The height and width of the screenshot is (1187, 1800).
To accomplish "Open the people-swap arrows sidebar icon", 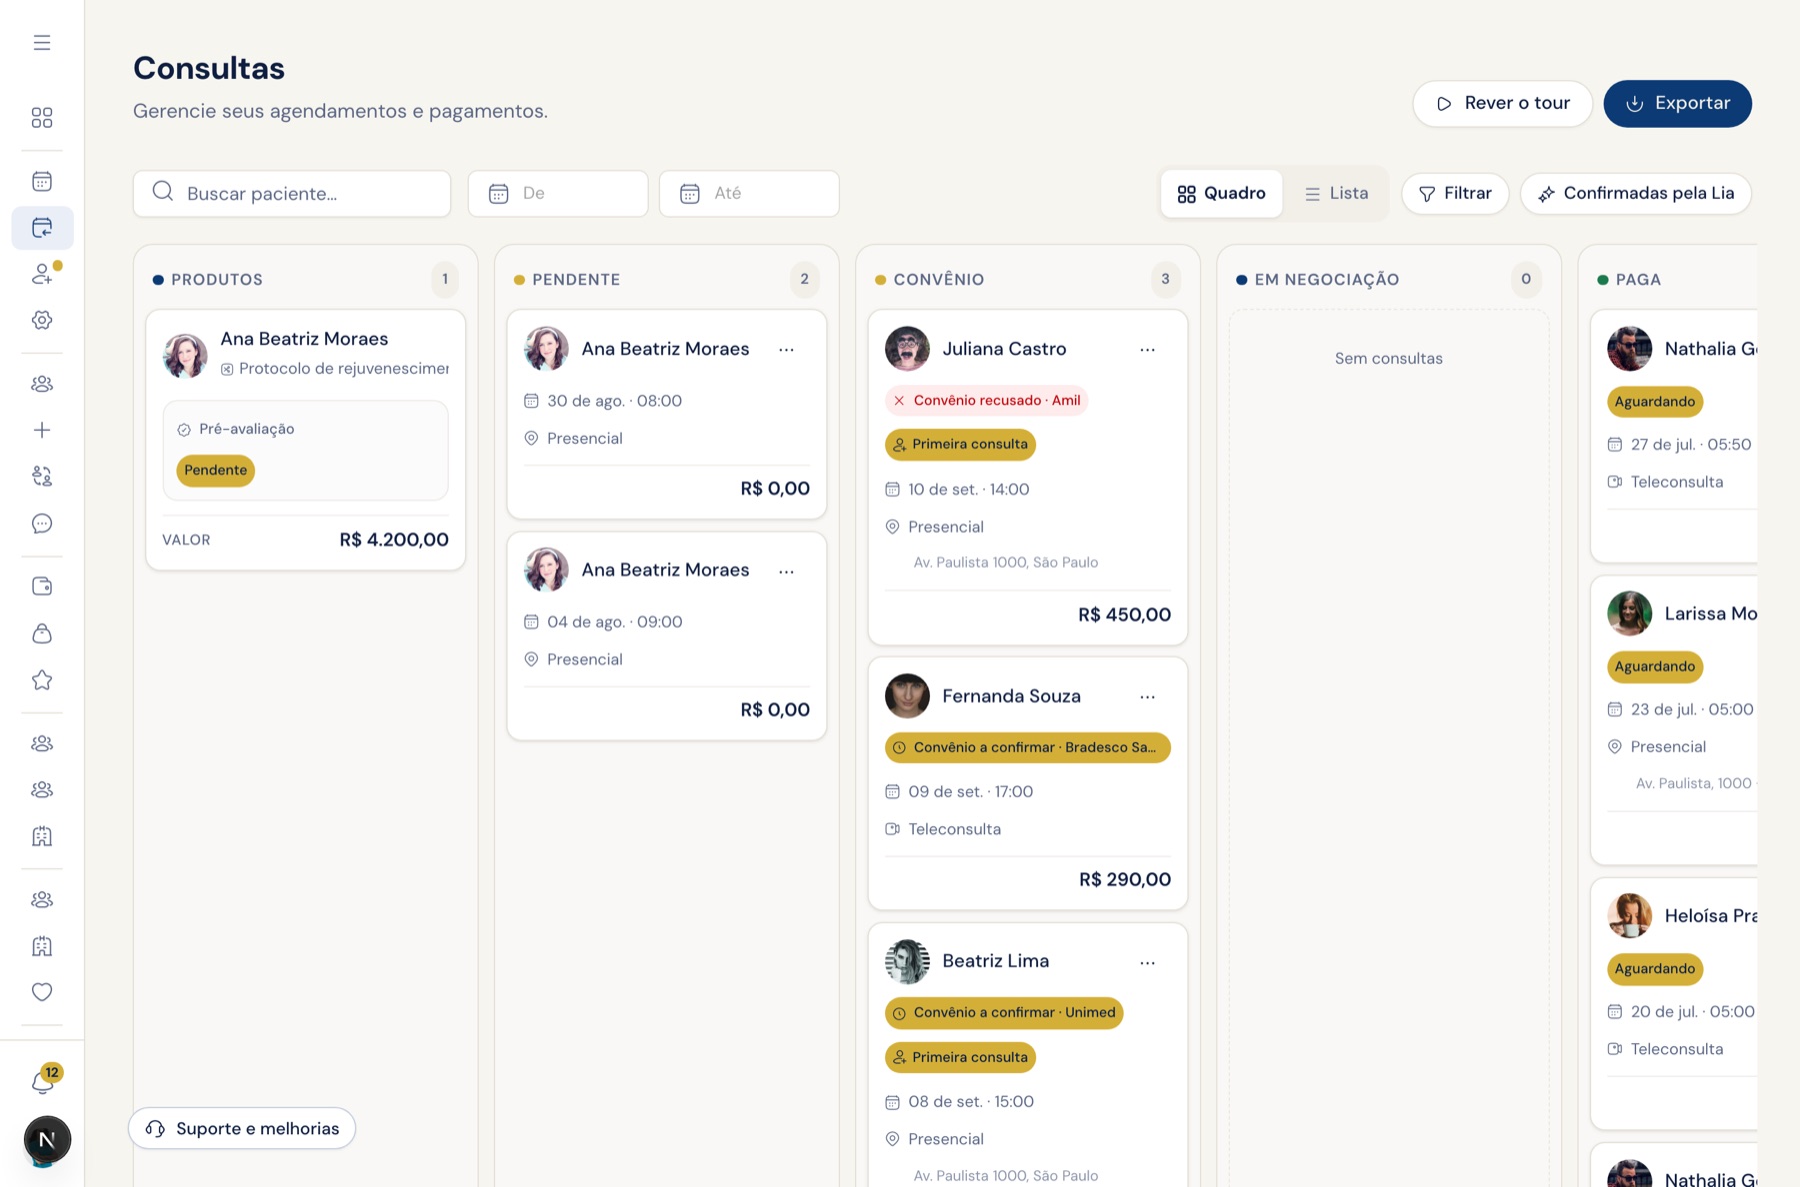I will [42, 476].
